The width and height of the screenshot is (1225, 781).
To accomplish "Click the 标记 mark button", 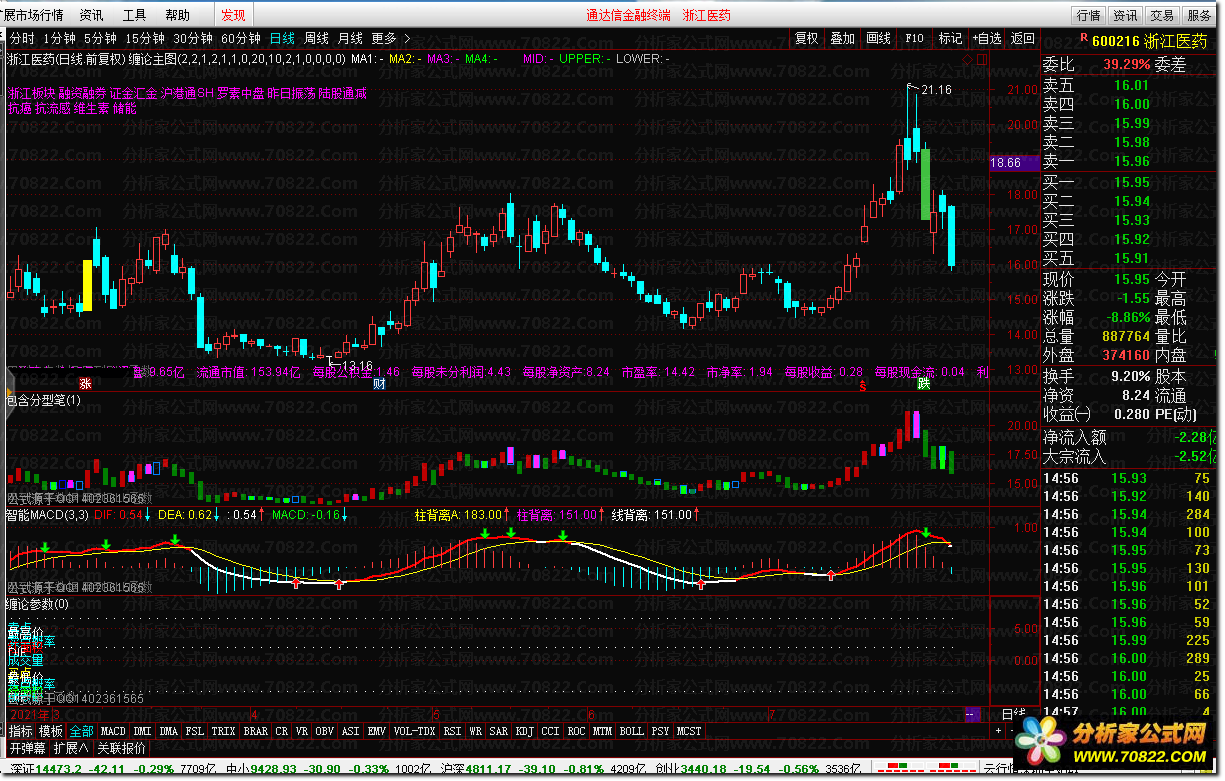I will coord(950,39).
